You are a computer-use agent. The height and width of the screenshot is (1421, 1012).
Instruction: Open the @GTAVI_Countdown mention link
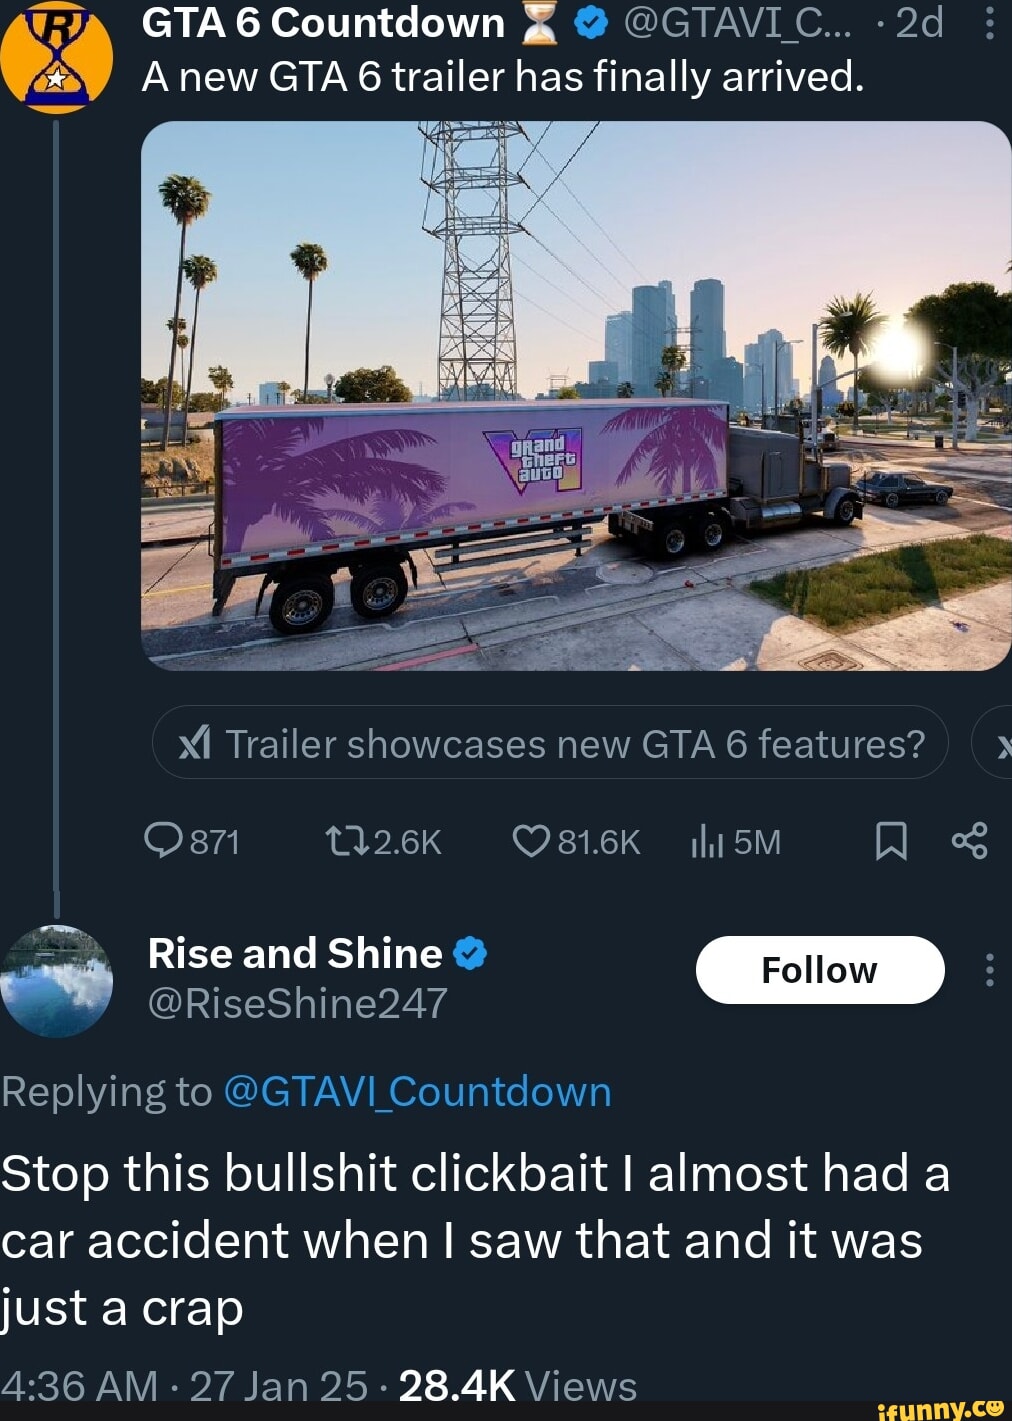click(x=417, y=1091)
